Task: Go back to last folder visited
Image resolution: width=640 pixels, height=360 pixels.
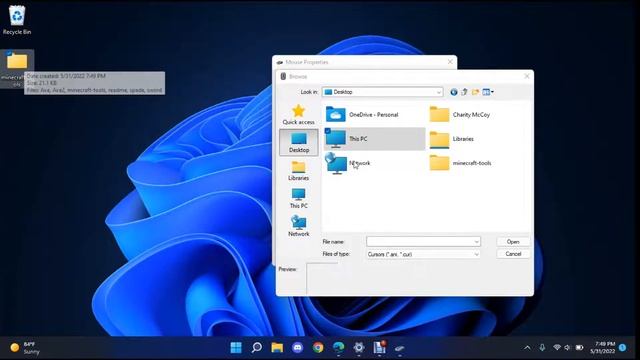Action: [453, 92]
